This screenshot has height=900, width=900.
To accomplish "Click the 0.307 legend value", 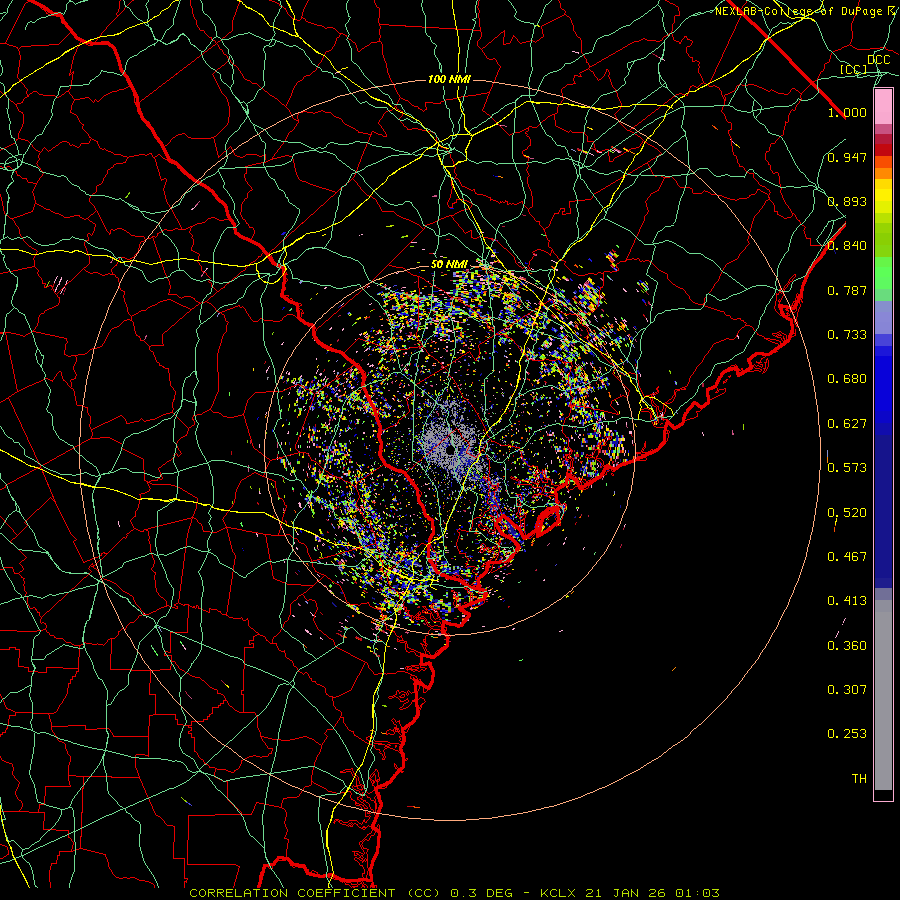I will tap(847, 690).
